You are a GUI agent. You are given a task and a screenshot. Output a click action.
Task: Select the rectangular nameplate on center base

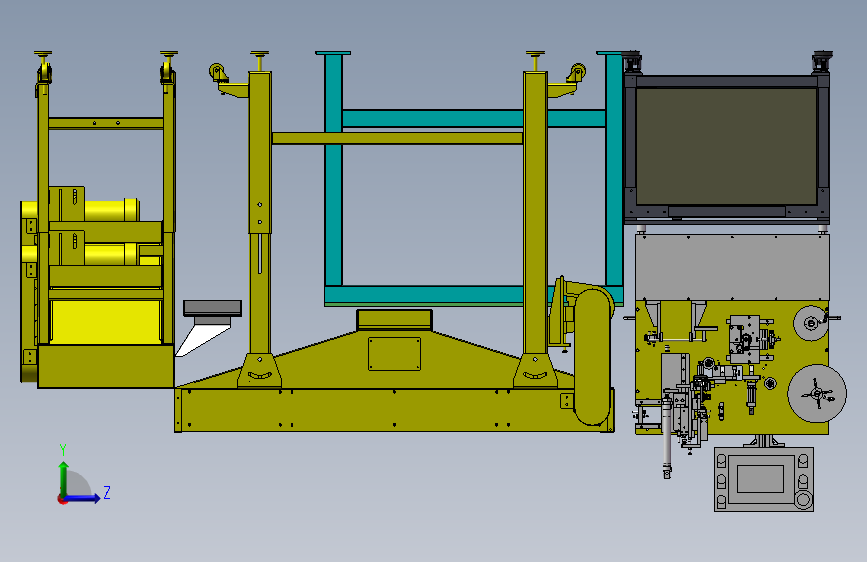394,354
